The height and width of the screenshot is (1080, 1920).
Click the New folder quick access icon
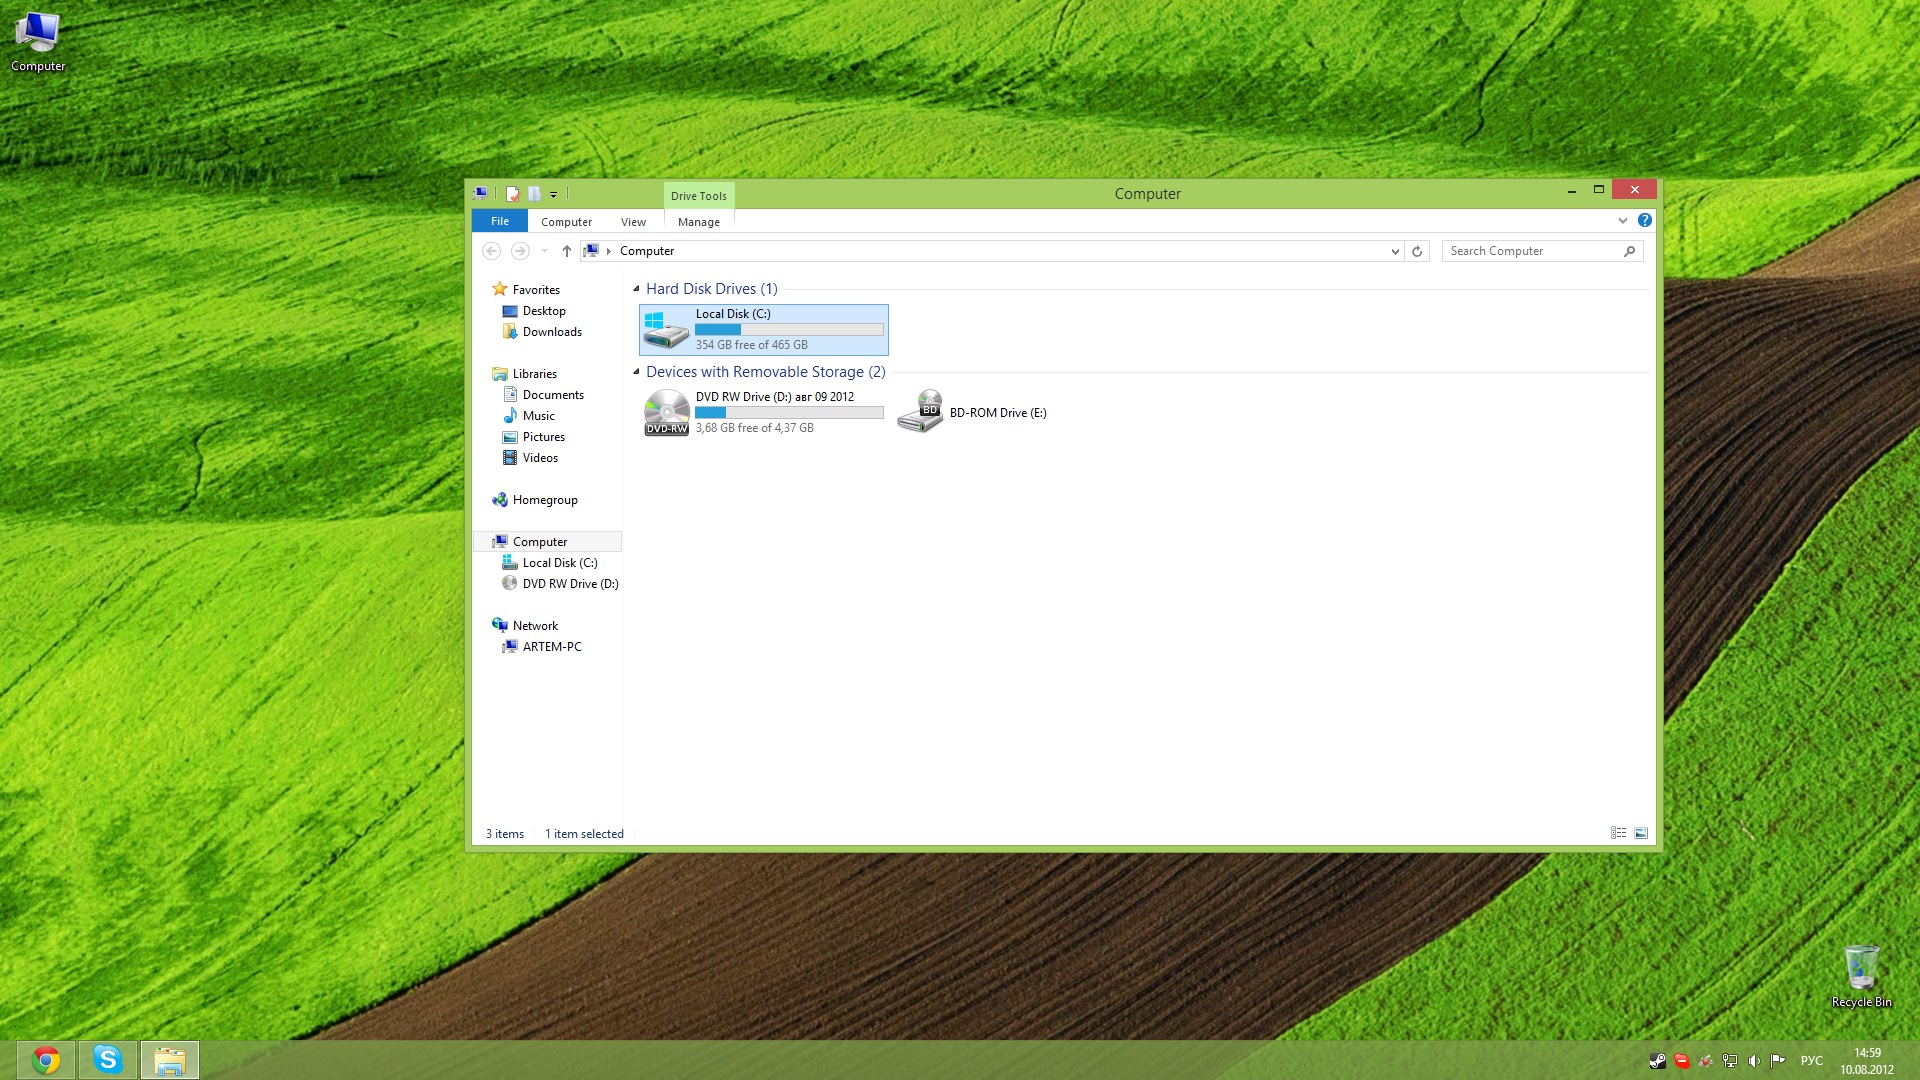tap(534, 194)
